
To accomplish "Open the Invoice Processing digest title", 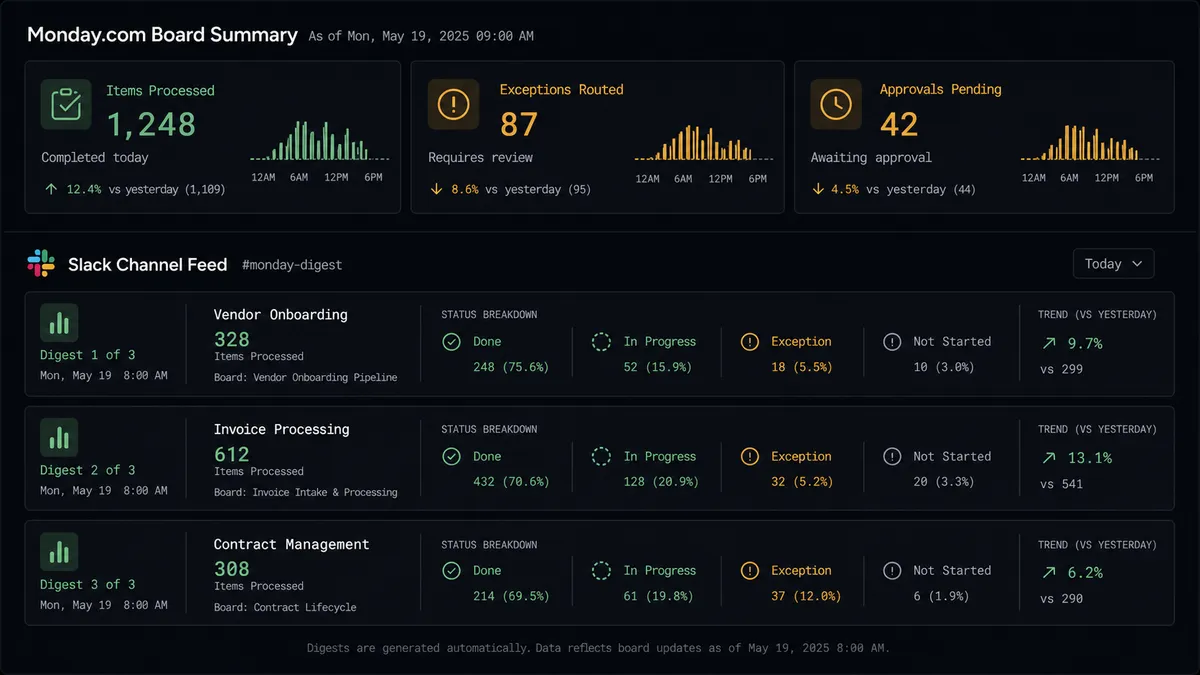I will point(282,430).
